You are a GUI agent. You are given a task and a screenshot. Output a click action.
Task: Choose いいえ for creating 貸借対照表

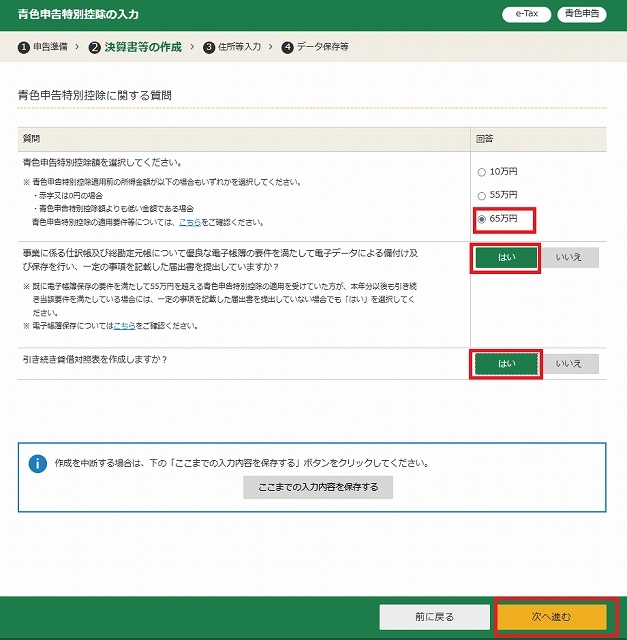[x=570, y=364]
